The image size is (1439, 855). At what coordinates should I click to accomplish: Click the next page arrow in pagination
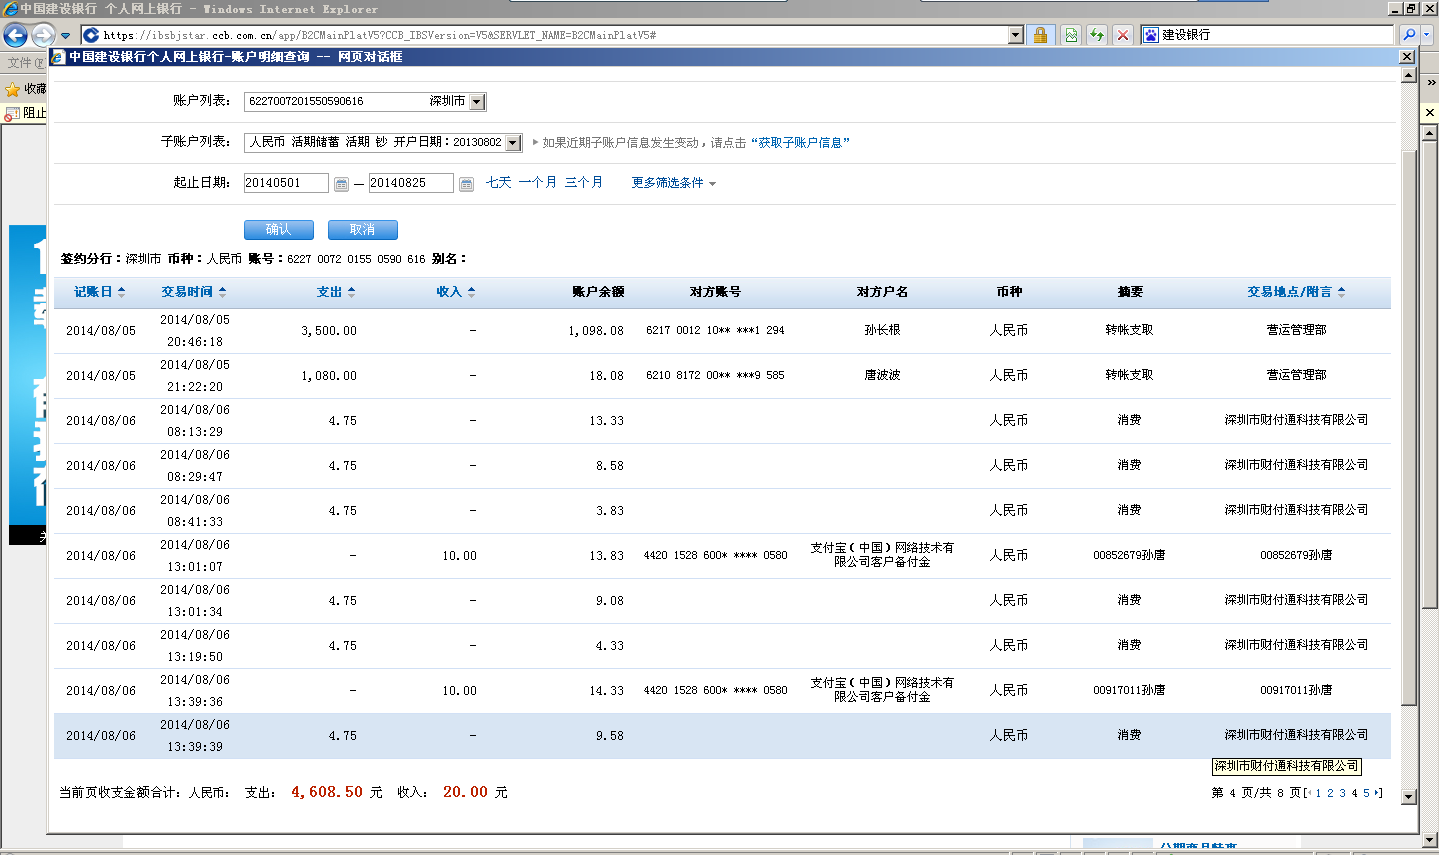pyautogui.click(x=1378, y=793)
